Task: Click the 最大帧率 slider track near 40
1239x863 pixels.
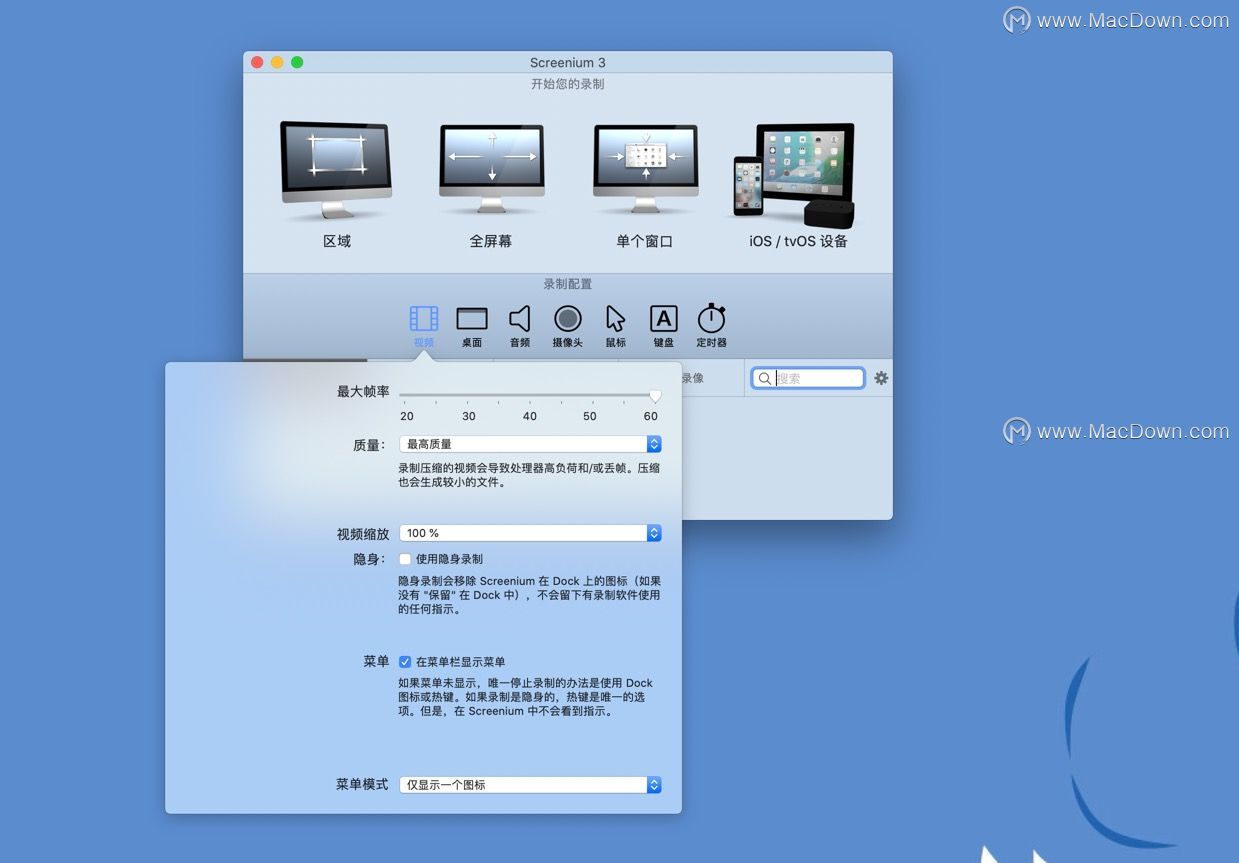Action: (530, 395)
